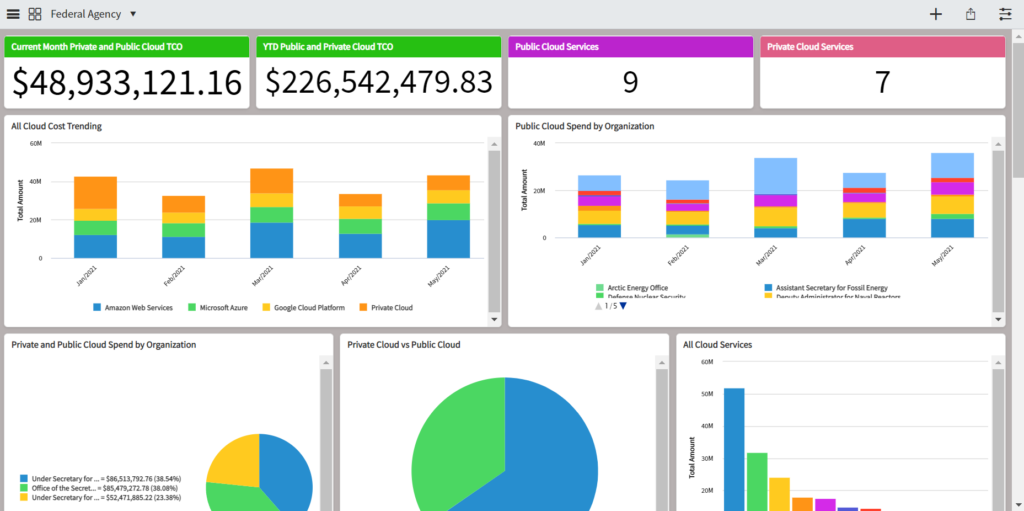Toggle Arctic Energy Office legend entry
Screen dimensions: 1024x511
(x=632, y=288)
